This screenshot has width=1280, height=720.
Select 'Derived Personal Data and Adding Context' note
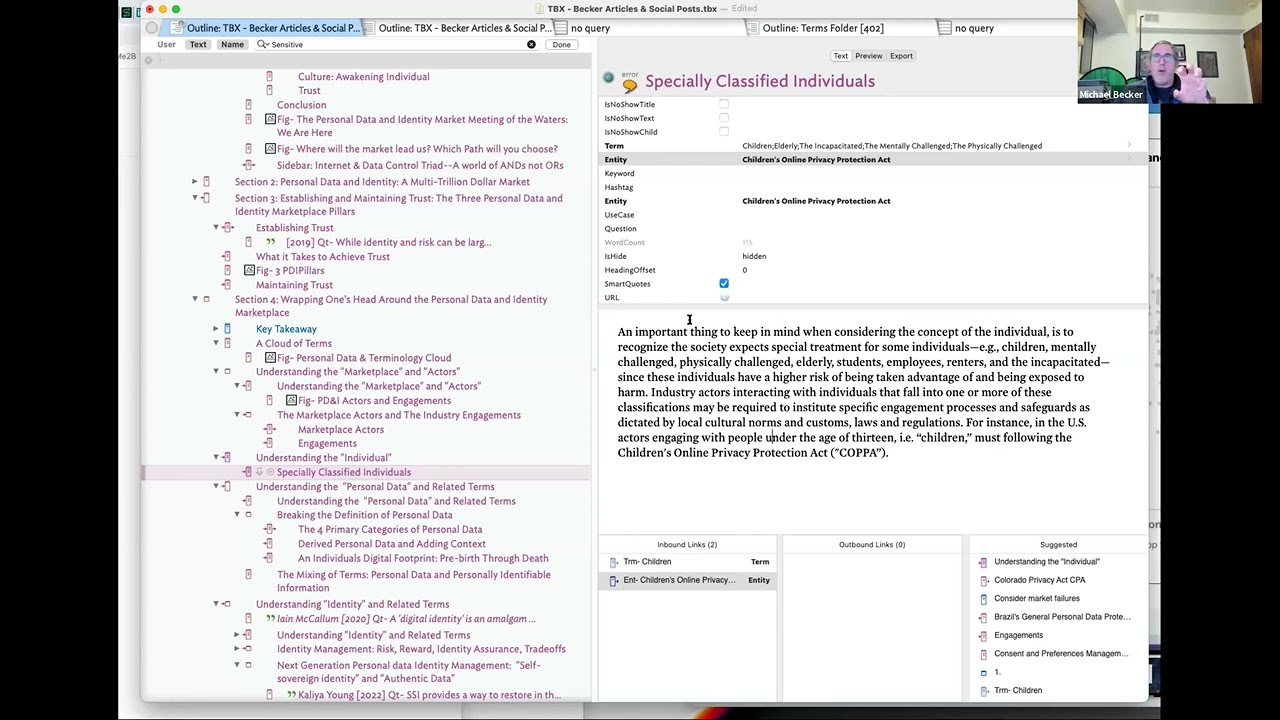[391, 544]
